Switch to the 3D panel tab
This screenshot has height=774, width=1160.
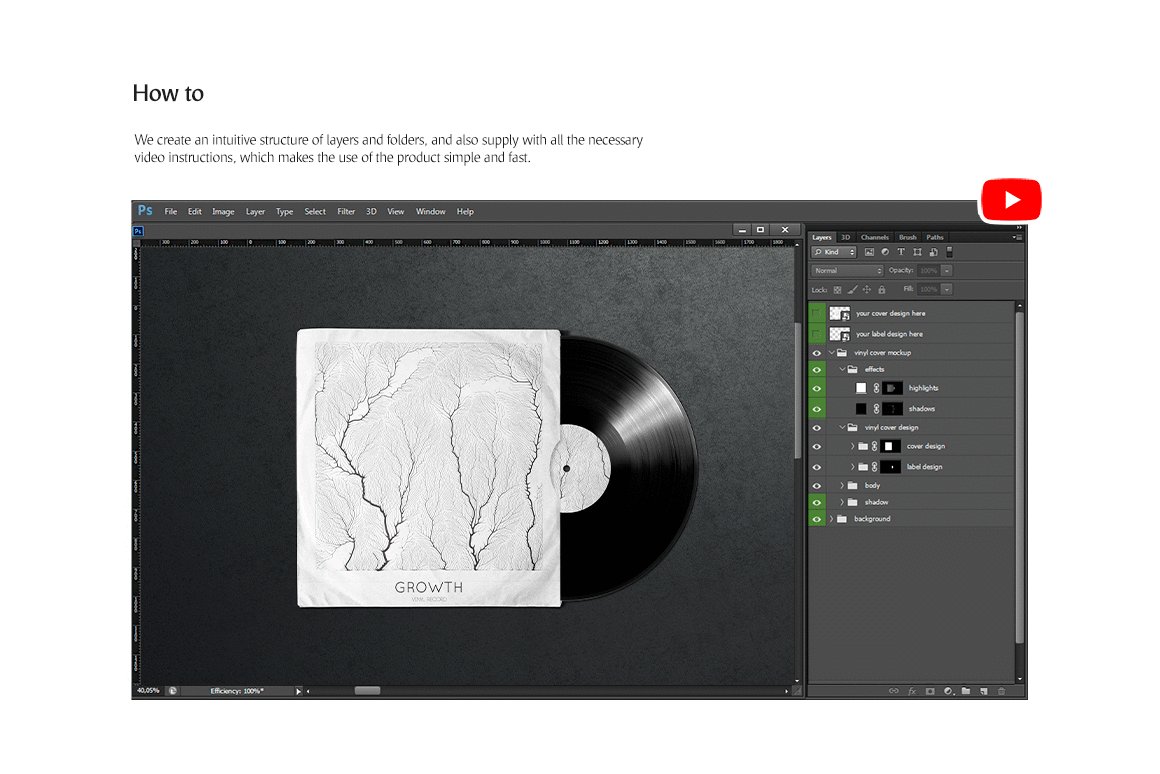[x=846, y=238]
